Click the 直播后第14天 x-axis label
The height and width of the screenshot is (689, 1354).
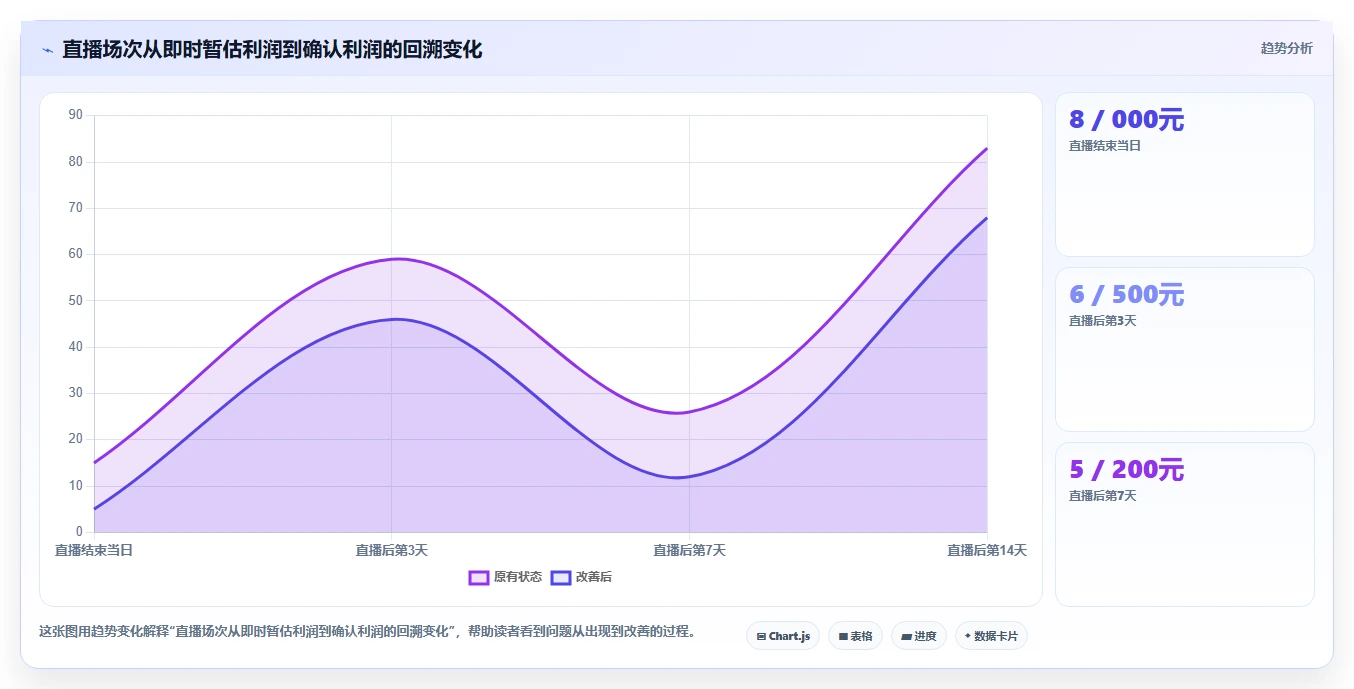pyautogui.click(x=987, y=550)
